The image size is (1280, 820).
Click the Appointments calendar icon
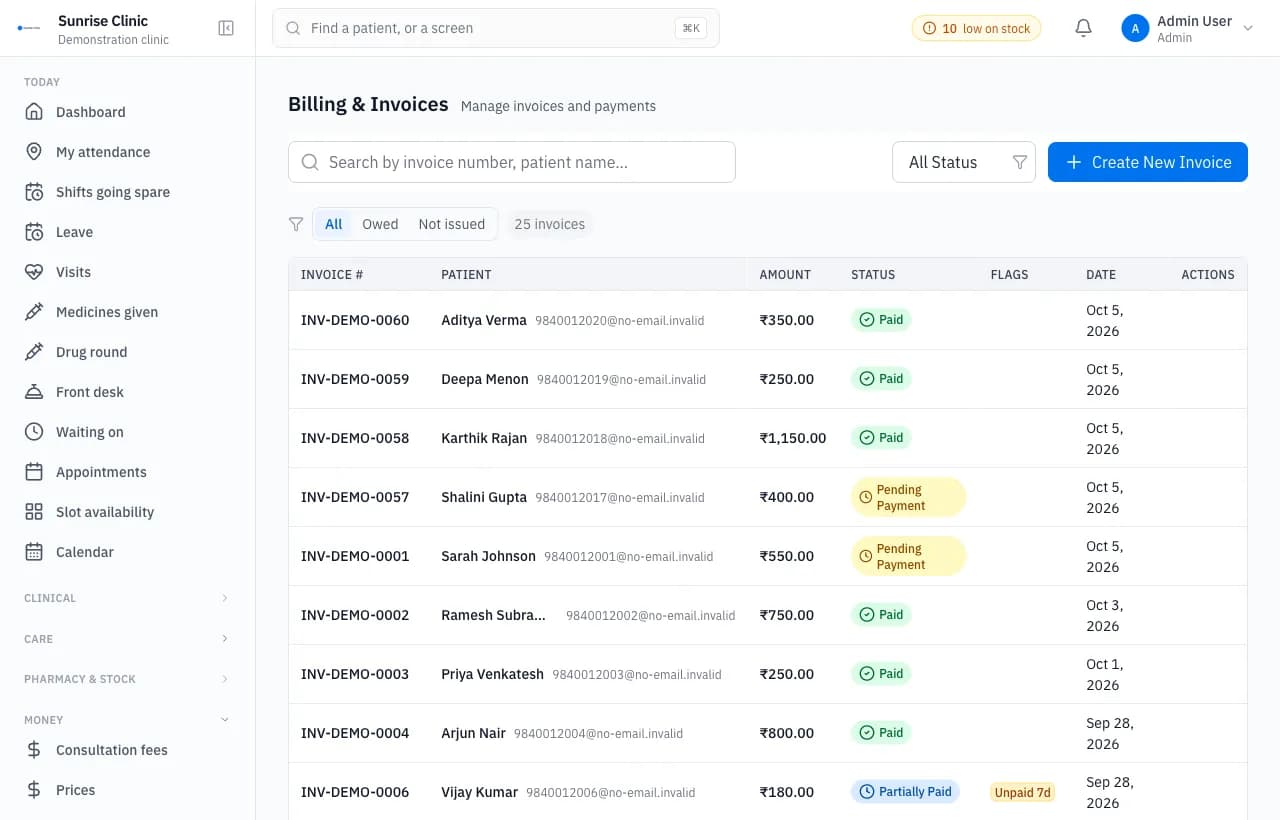coord(34,472)
